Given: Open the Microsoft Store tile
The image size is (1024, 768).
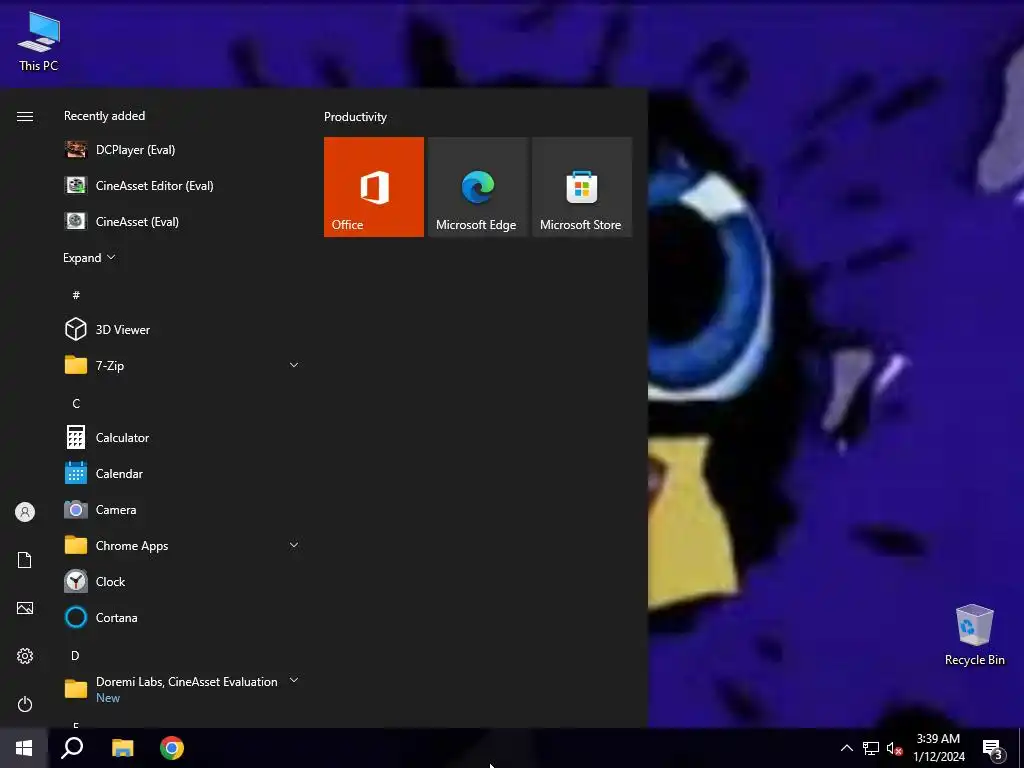Looking at the screenshot, I should [x=582, y=187].
